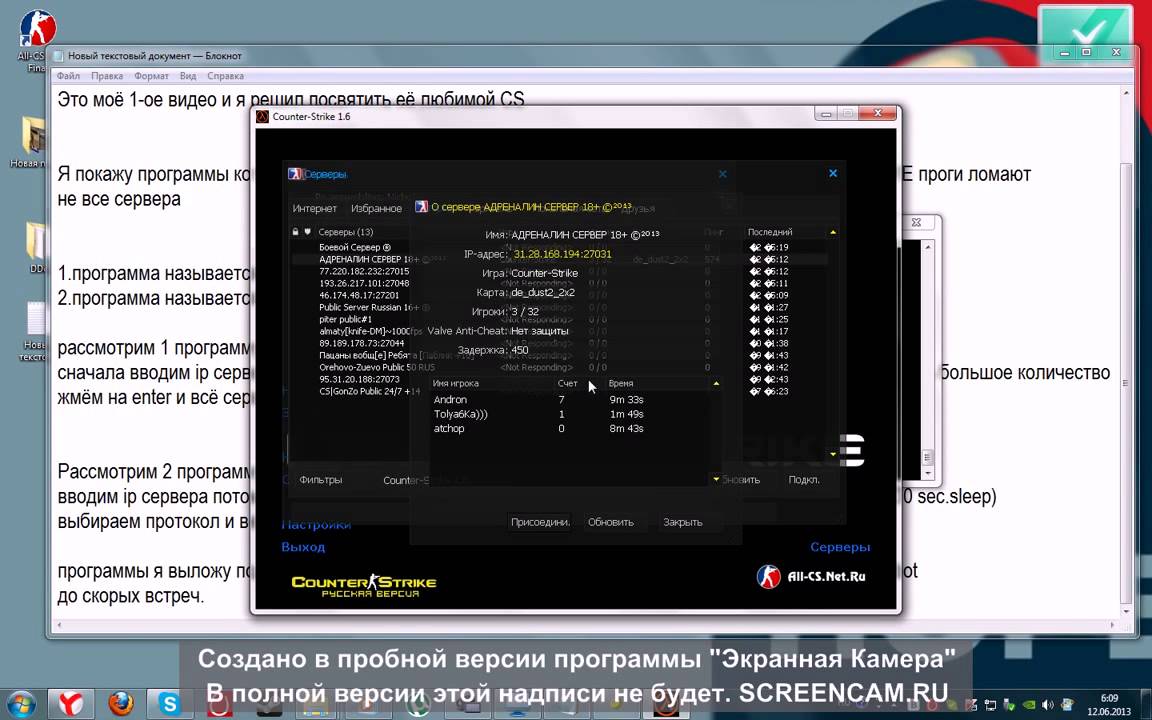This screenshot has height=720, width=1152.
Task: Select the Public Server Russian row
Action: (x=374, y=307)
